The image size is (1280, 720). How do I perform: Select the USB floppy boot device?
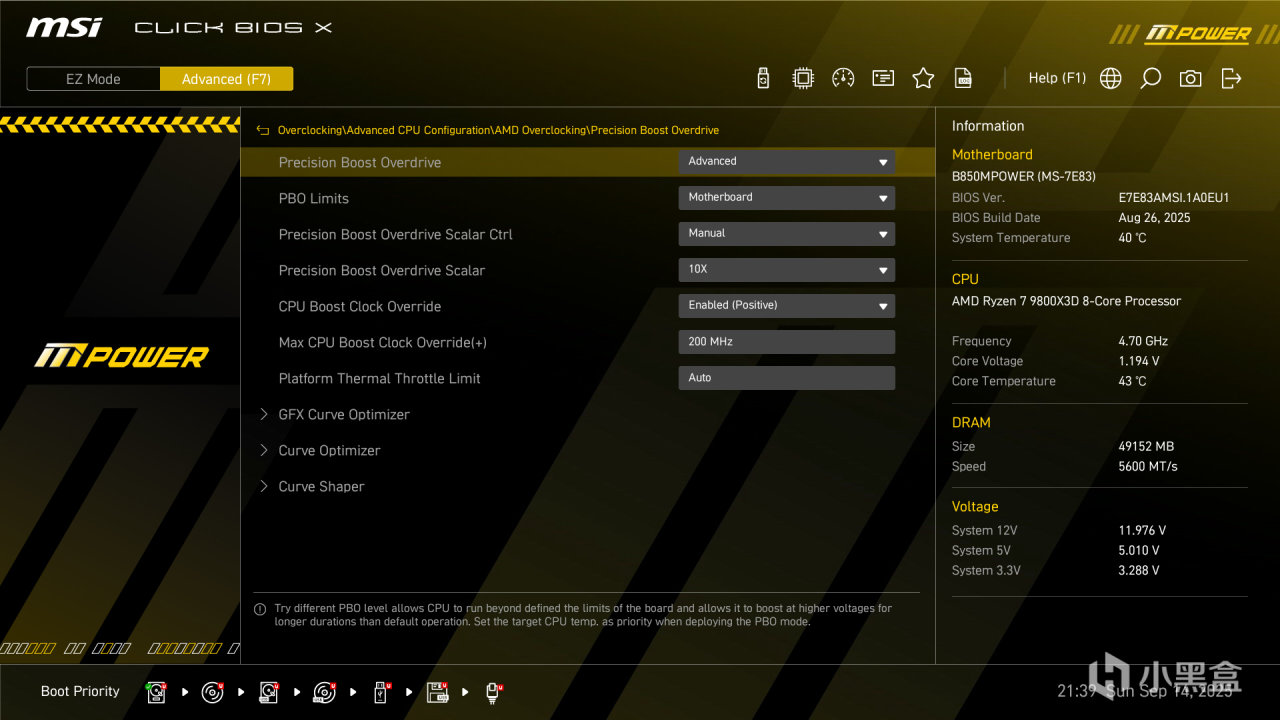click(438, 692)
